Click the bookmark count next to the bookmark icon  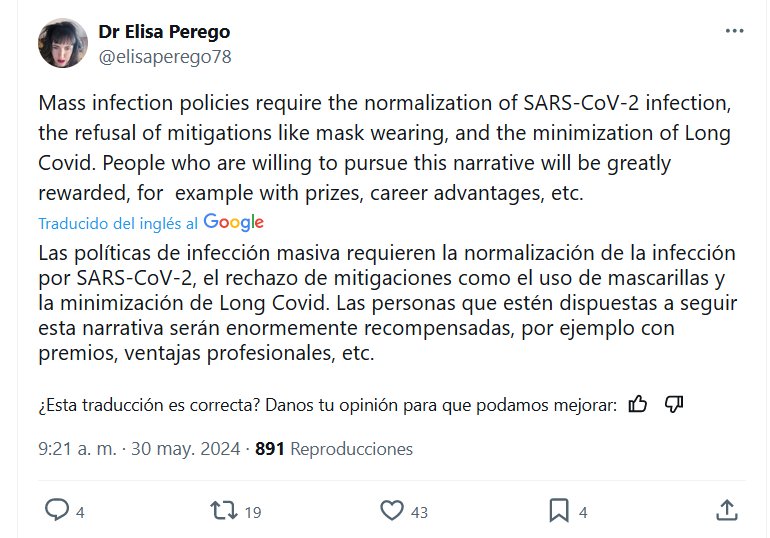[582, 512]
